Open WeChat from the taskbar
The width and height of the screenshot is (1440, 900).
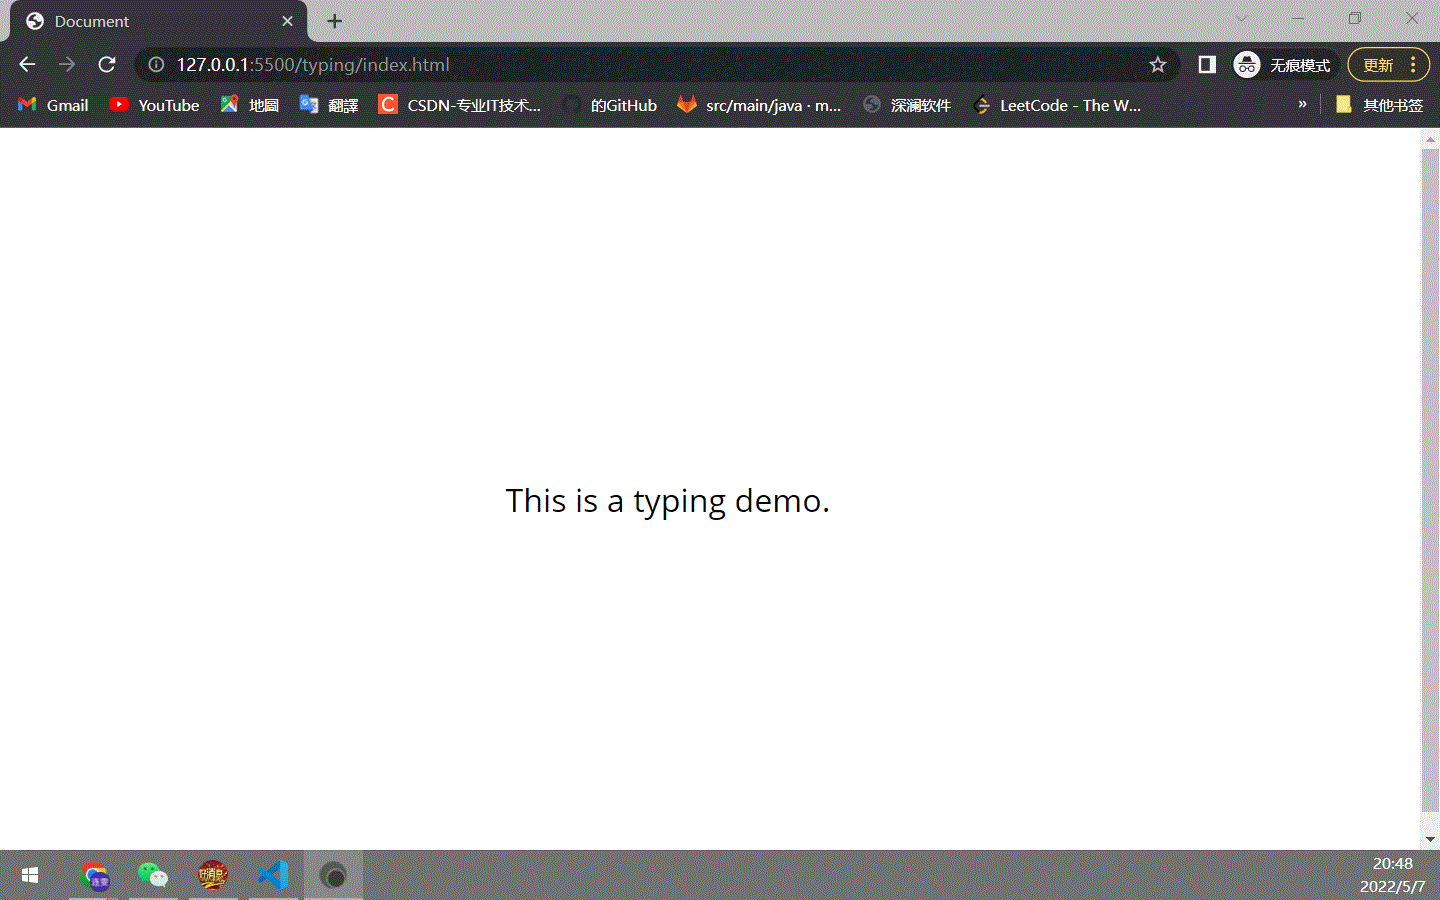pyautogui.click(x=153, y=874)
